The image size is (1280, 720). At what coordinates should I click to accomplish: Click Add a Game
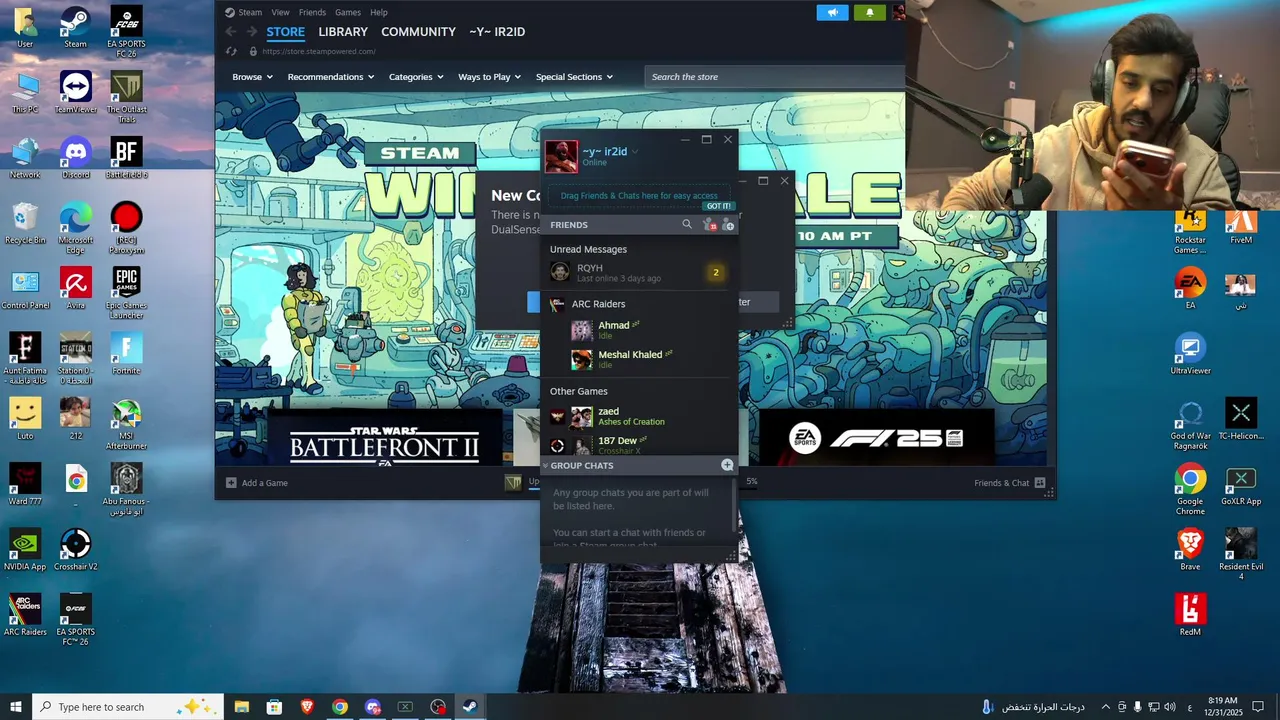point(257,483)
